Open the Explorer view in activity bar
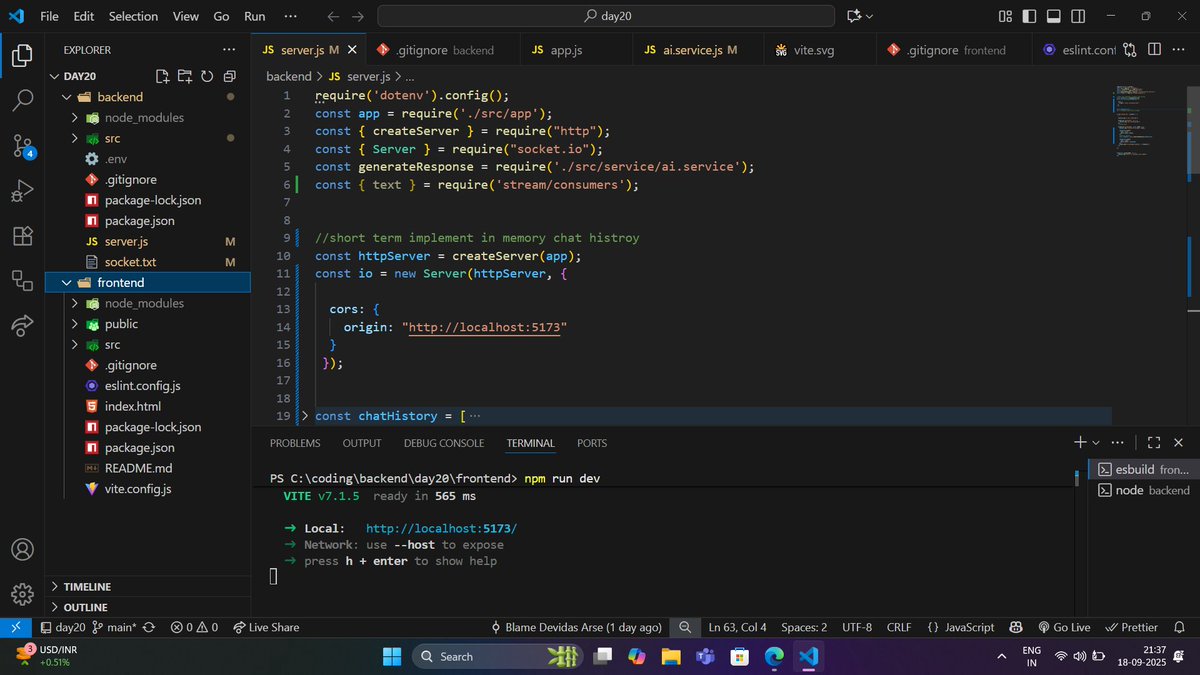This screenshot has width=1200, height=675. [22, 56]
